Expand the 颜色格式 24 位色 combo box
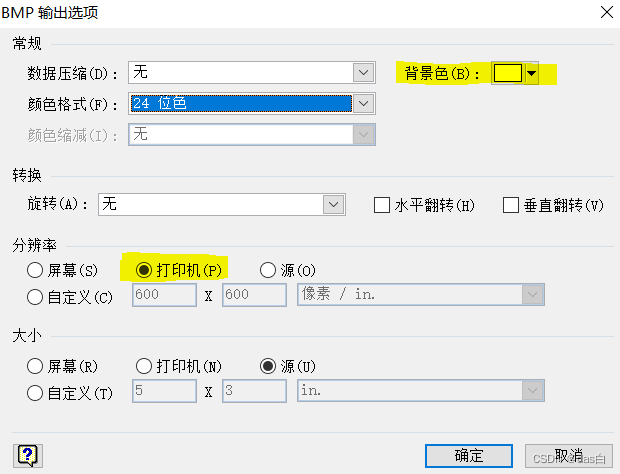 [x=251, y=104]
